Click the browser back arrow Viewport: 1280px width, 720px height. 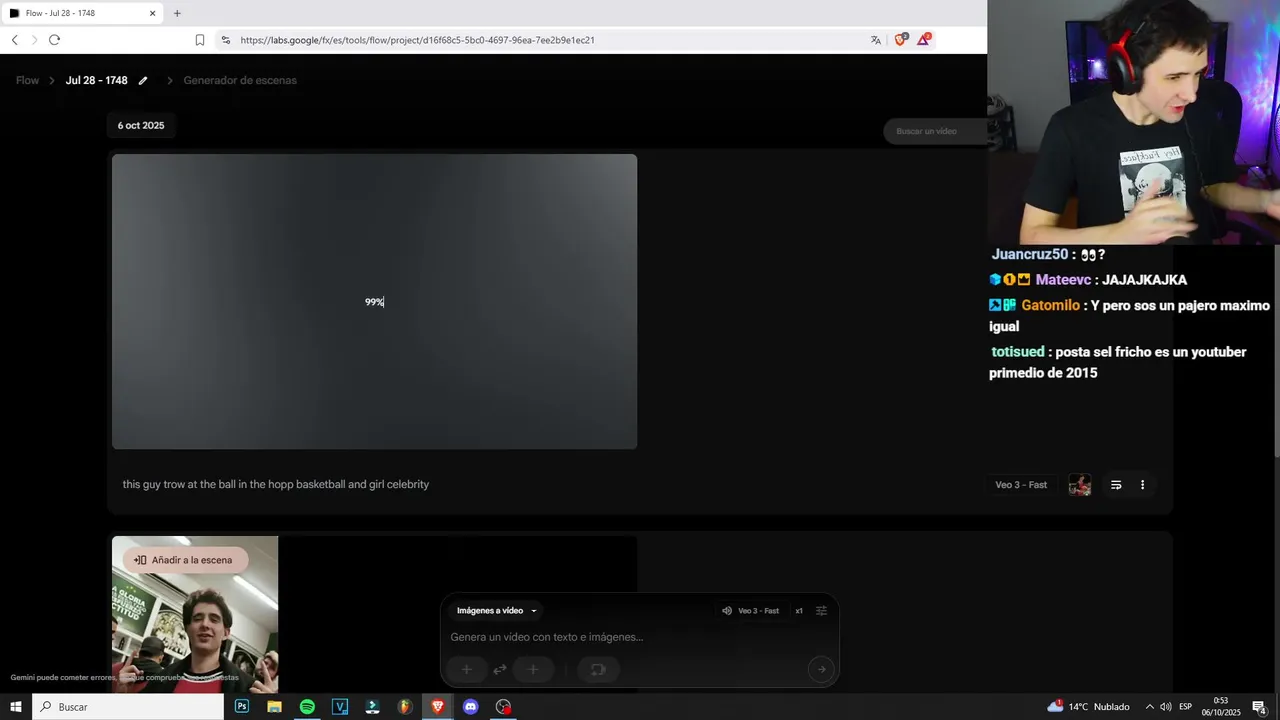pyautogui.click(x=14, y=40)
